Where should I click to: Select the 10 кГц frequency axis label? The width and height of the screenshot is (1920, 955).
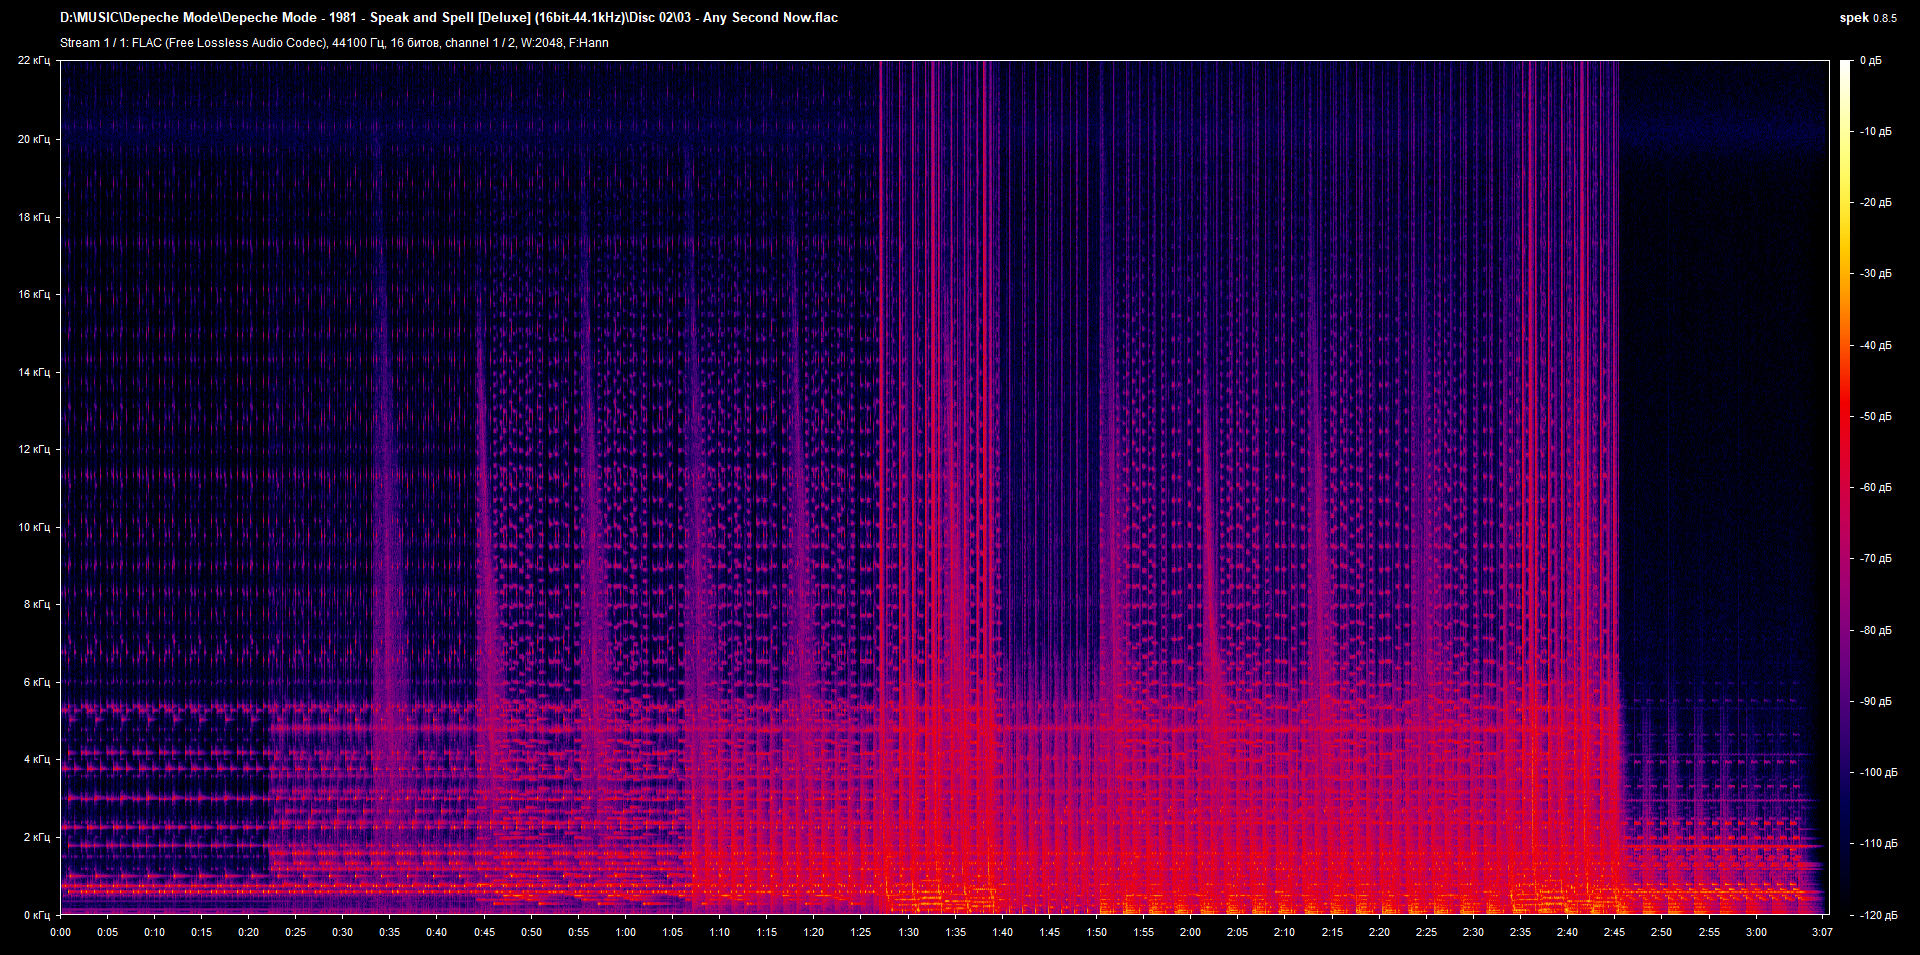(34, 527)
